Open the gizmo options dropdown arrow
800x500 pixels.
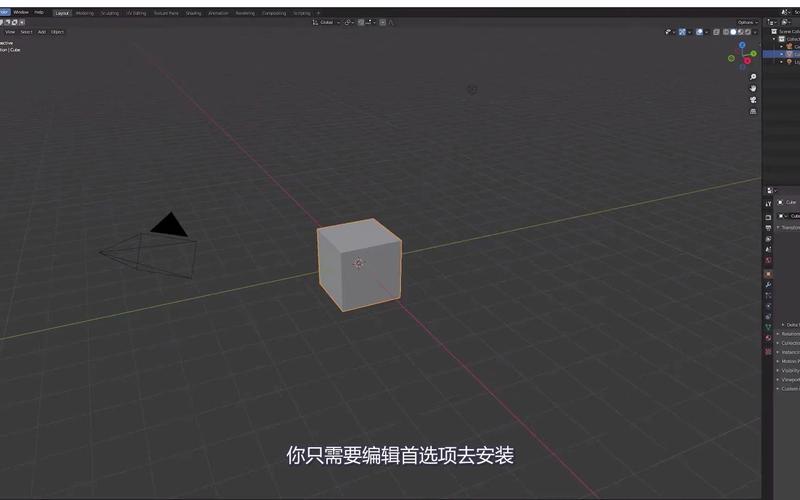[690, 32]
